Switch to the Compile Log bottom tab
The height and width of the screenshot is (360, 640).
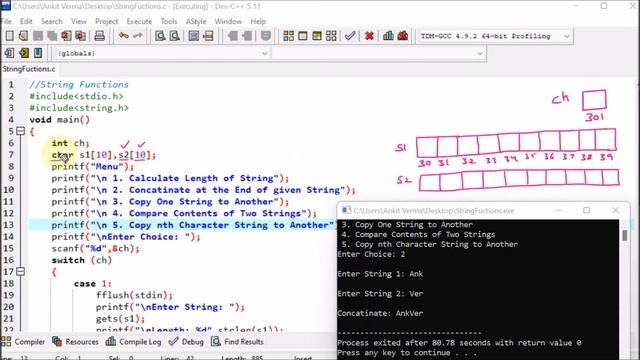pyautogui.click(x=134, y=342)
